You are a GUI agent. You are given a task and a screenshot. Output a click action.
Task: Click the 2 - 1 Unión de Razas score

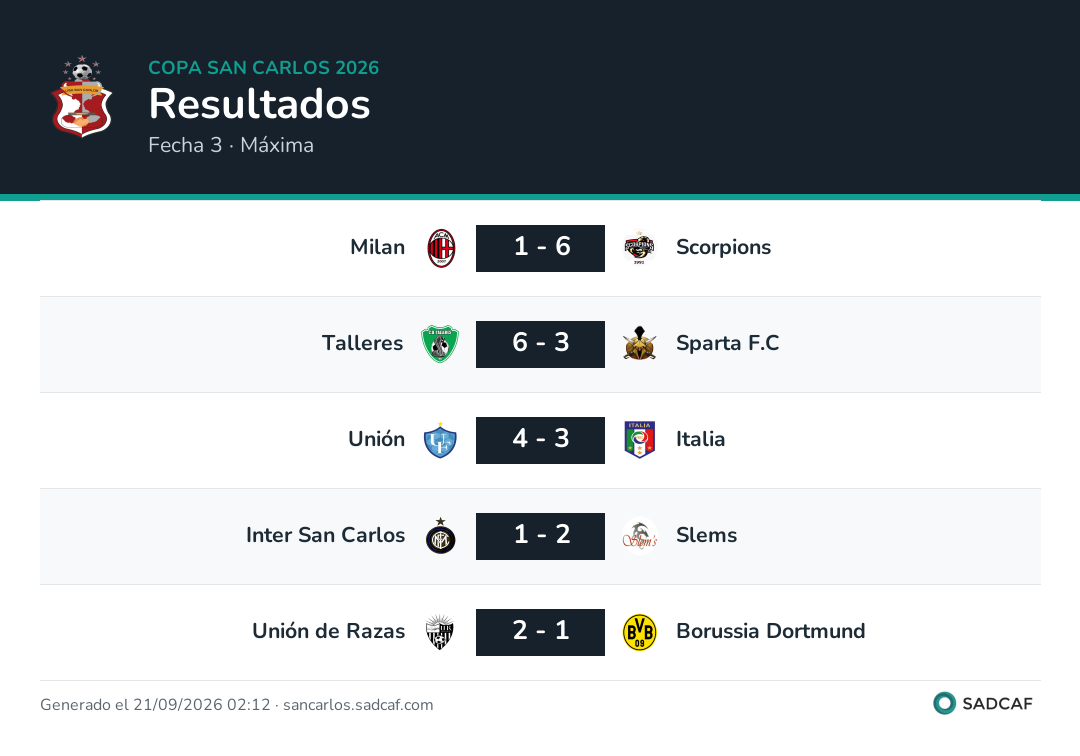point(541,632)
